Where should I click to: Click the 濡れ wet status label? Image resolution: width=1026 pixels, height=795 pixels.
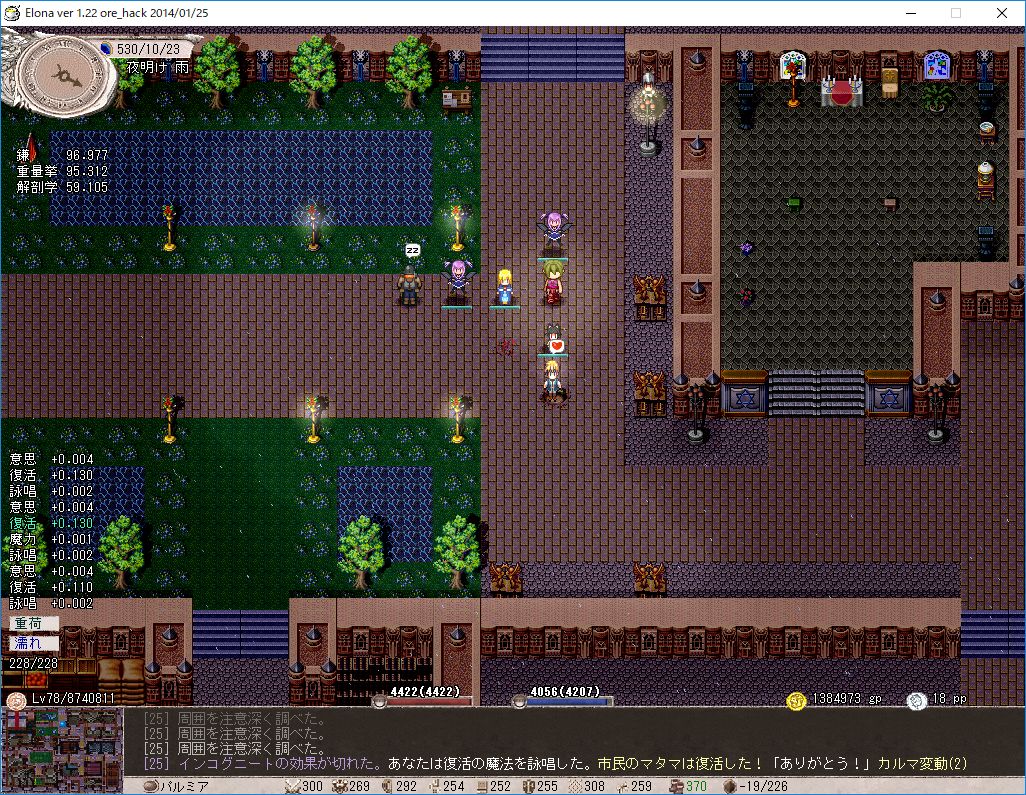point(34,643)
